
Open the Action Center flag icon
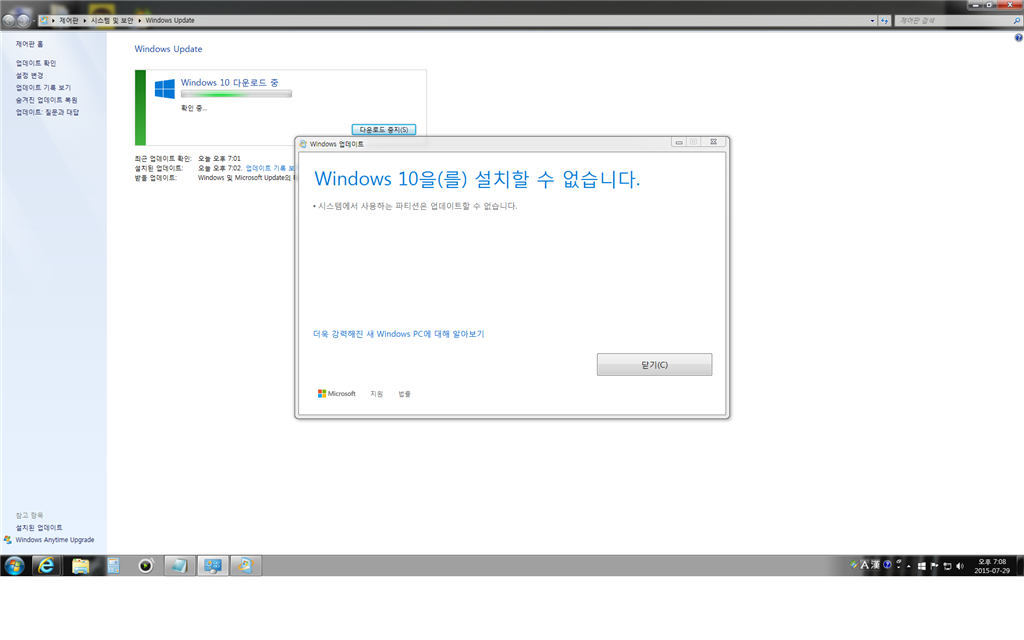934,566
